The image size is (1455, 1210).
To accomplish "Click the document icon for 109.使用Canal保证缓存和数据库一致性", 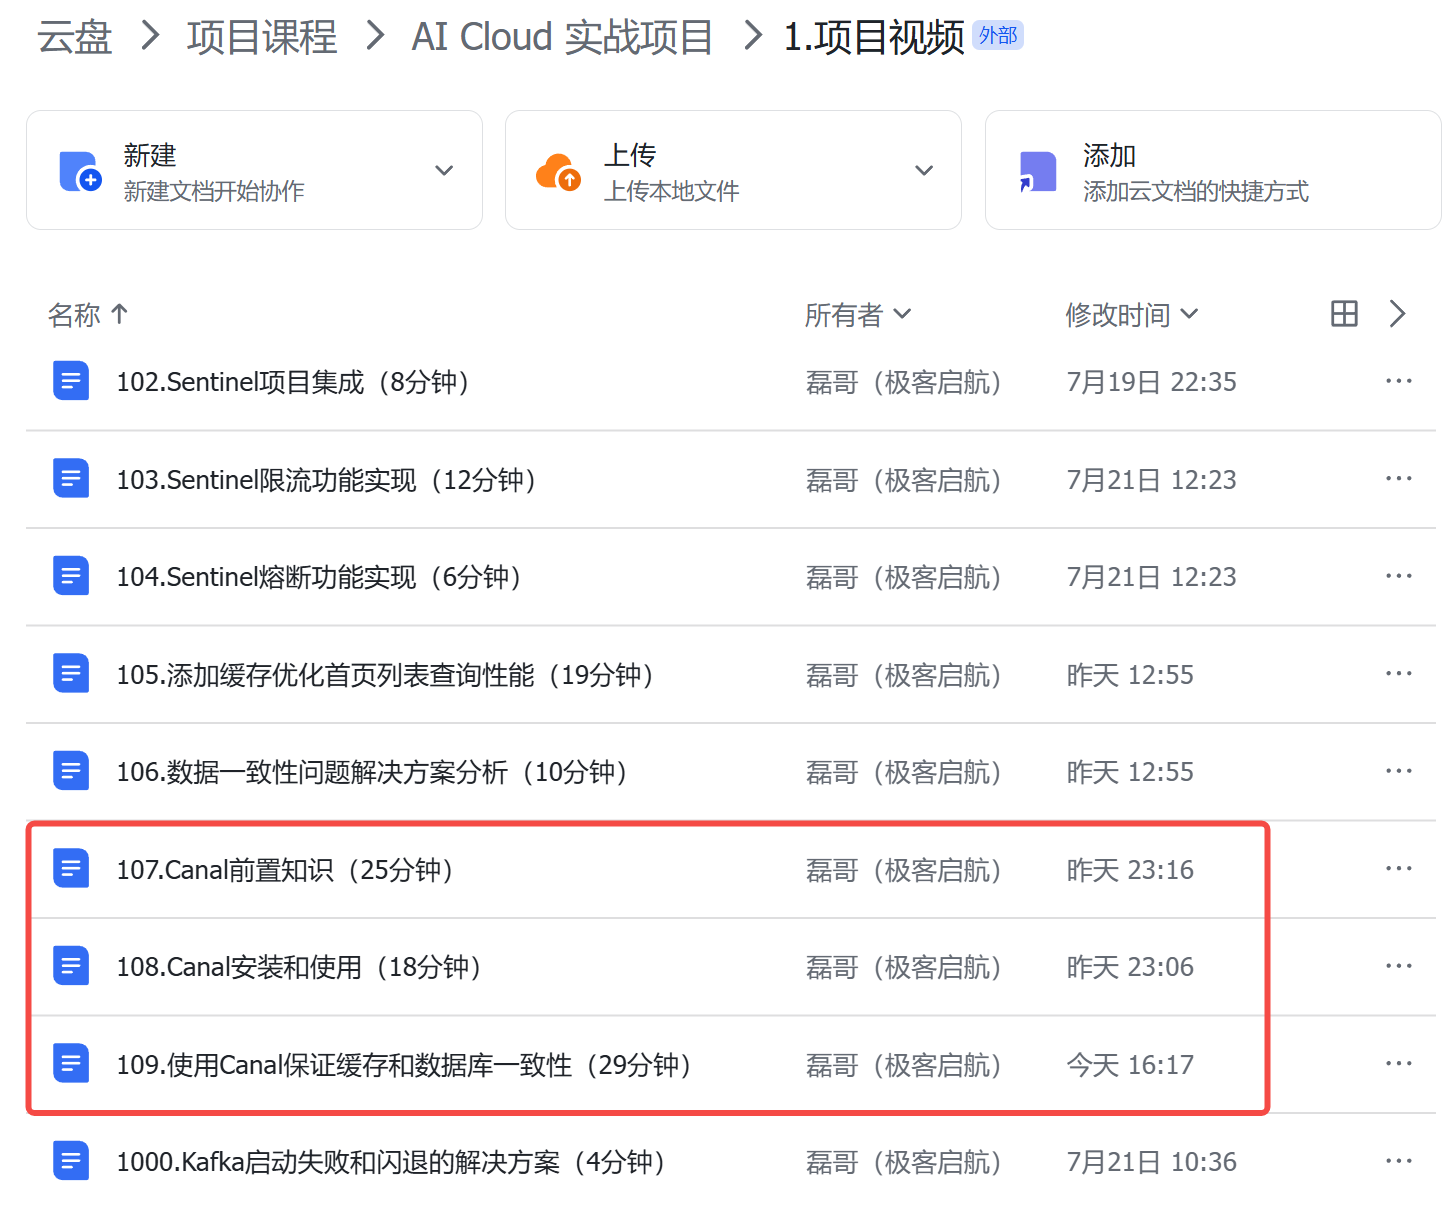I will coord(71,1064).
